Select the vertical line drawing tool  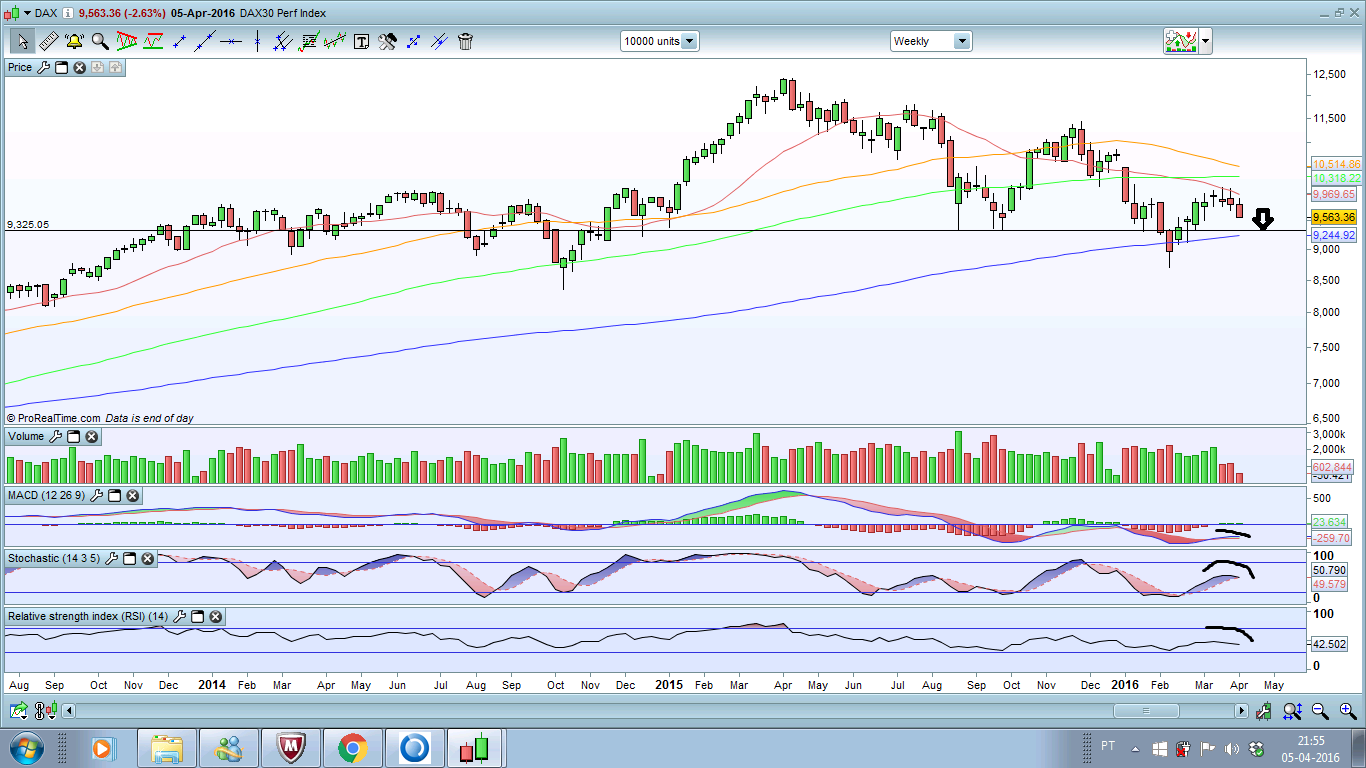(x=257, y=41)
